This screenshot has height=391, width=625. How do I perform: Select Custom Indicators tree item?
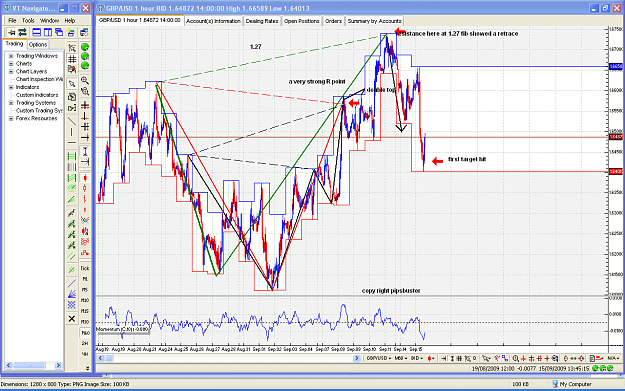[37, 95]
